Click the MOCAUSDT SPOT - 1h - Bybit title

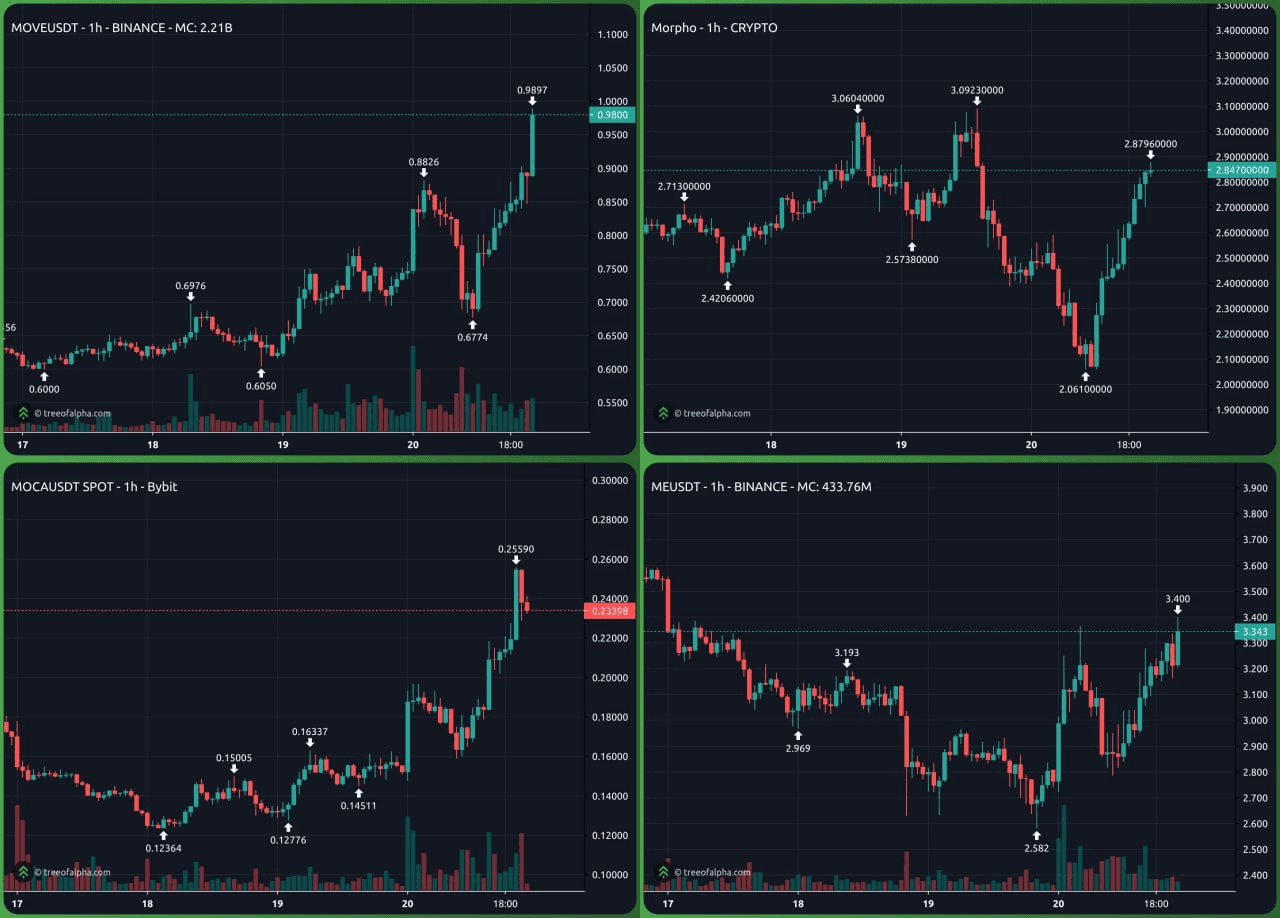click(92, 487)
